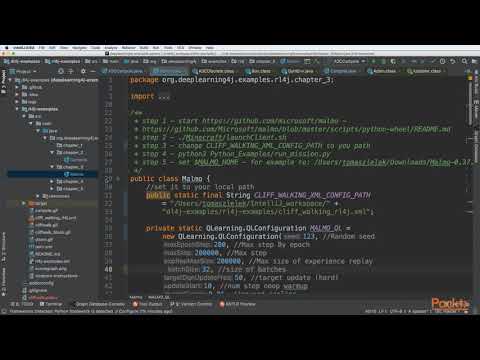The image size is (480, 360).
Task: Open the Navigate menu
Action: click(x=79, y=48)
